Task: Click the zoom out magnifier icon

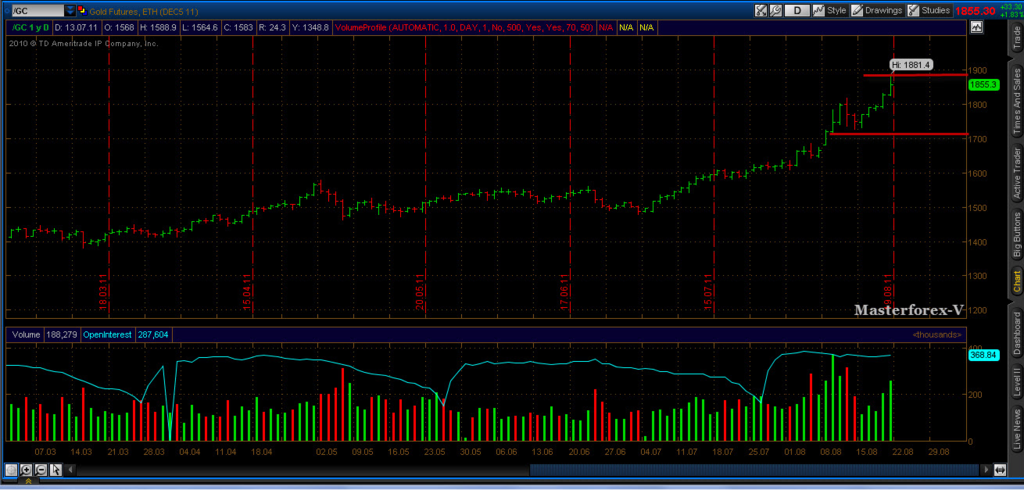Action: point(40,469)
